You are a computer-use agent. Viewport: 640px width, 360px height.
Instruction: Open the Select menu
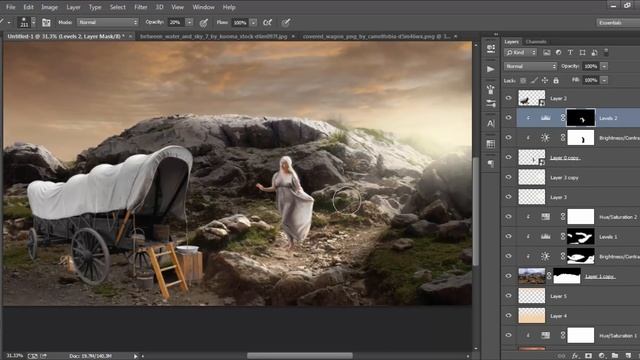click(x=118, y=7)
